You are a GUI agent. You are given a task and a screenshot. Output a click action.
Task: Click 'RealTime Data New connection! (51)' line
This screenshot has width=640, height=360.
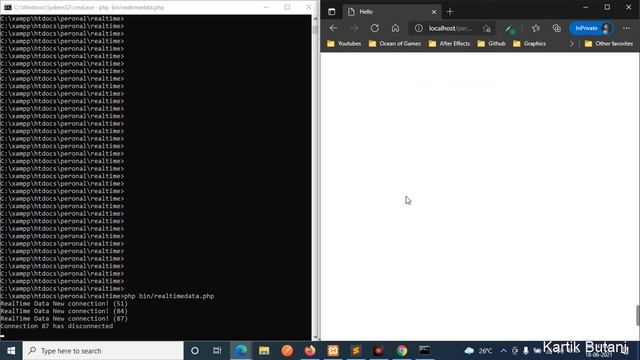coord(64,304)
